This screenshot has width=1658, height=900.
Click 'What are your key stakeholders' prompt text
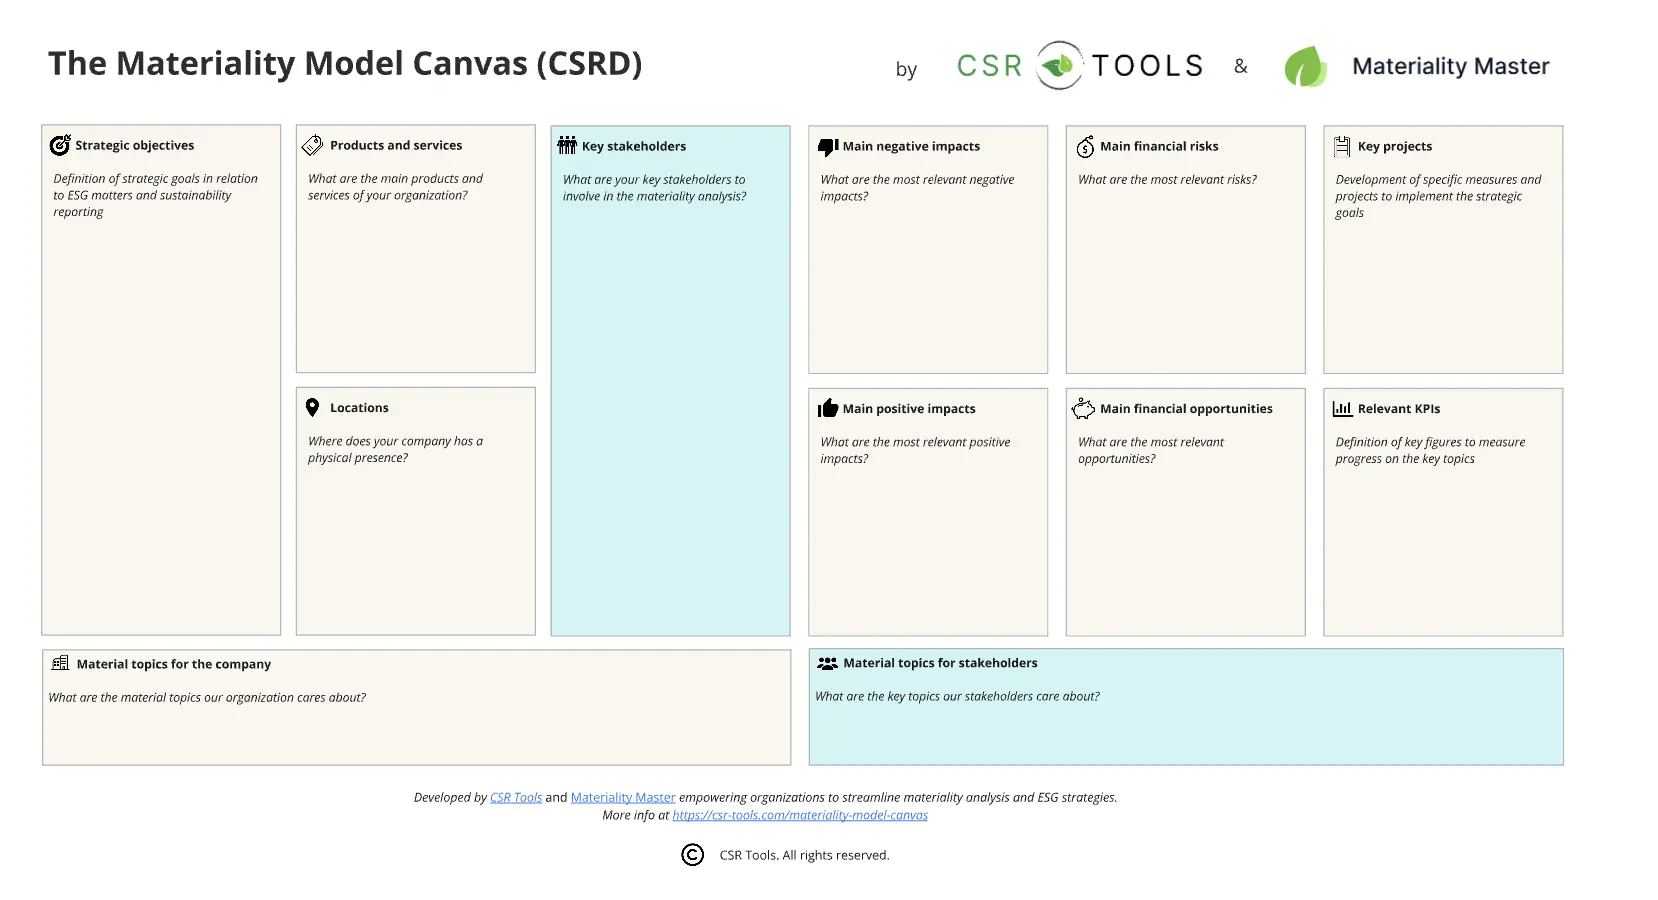654,188
